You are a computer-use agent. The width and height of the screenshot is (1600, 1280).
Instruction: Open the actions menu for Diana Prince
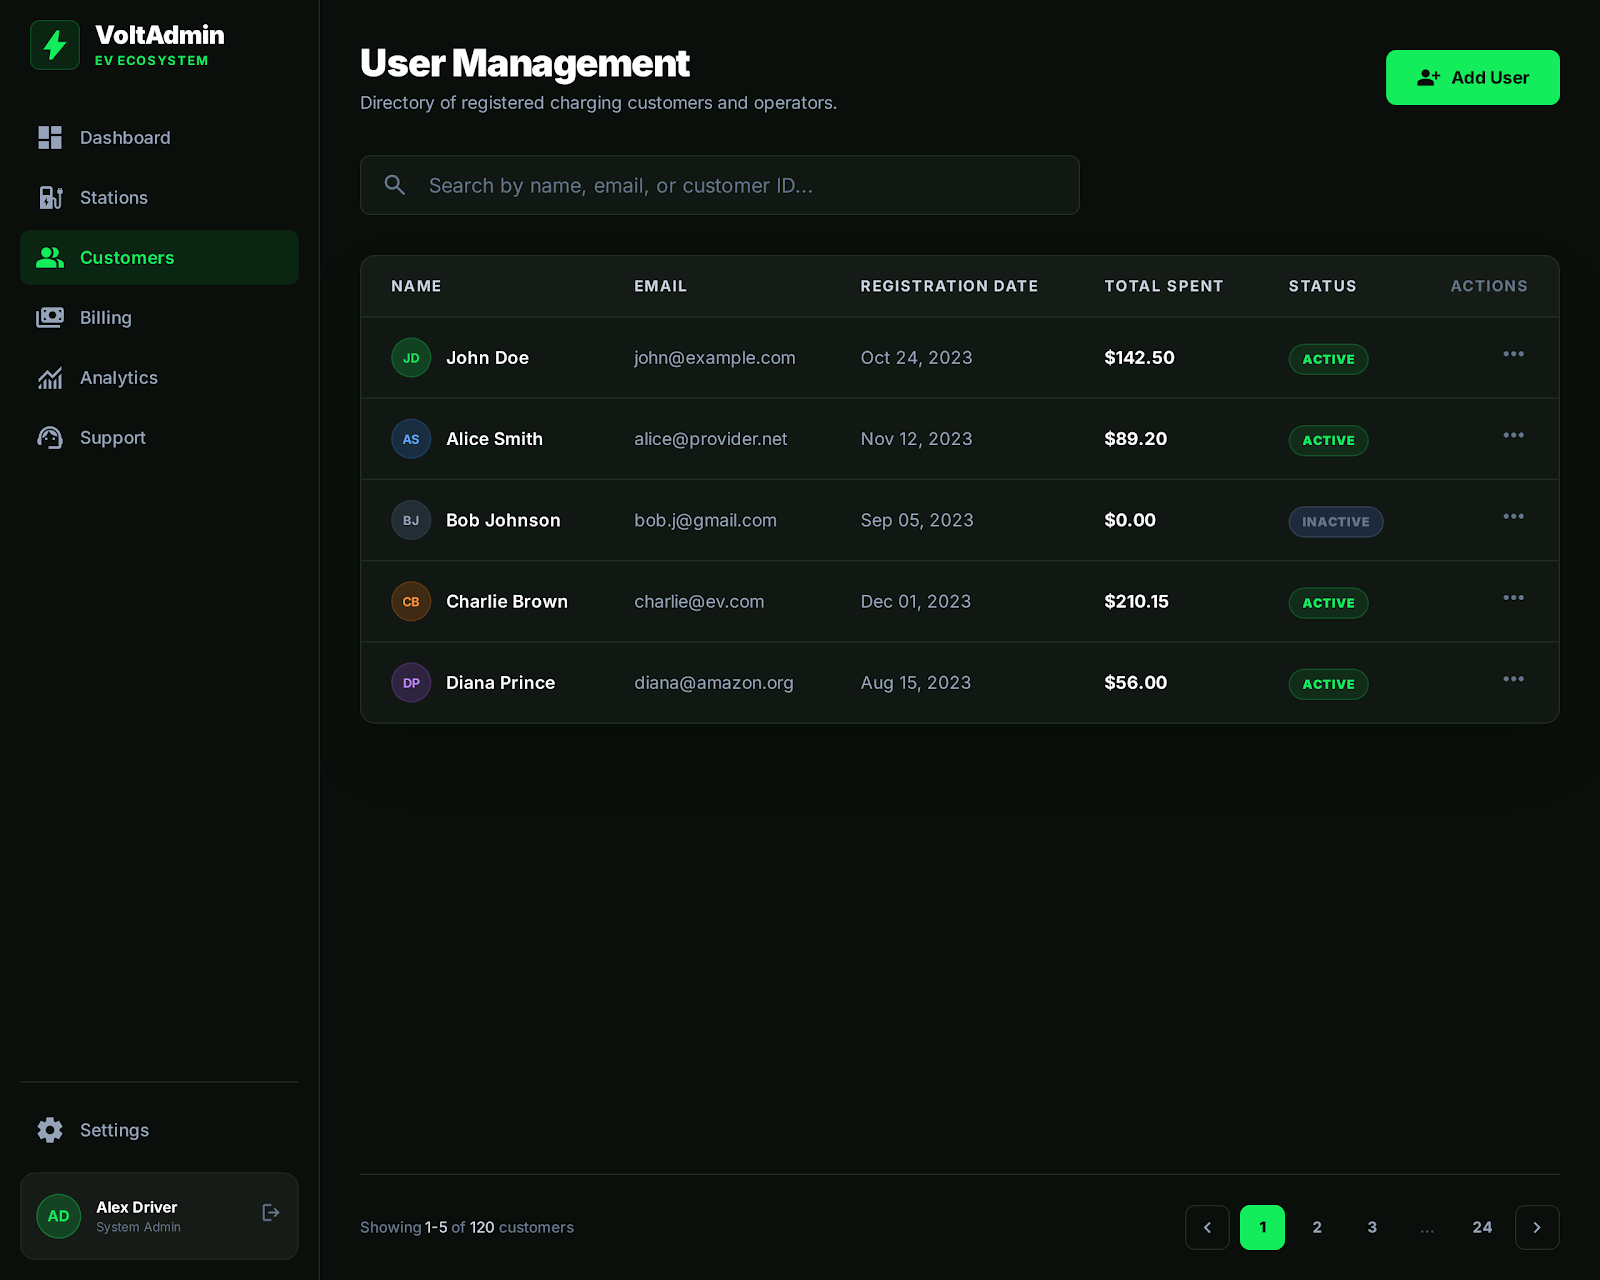(1513, 678)
